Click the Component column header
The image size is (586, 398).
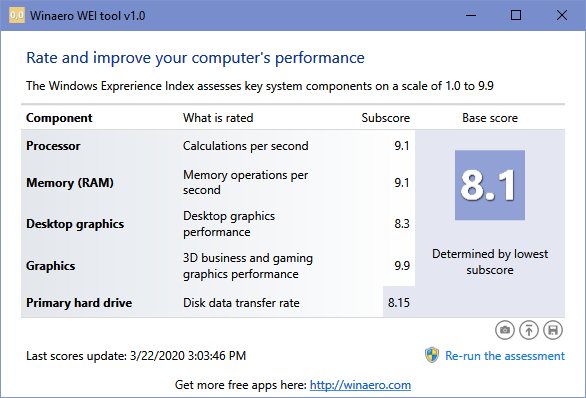point(59,118)
